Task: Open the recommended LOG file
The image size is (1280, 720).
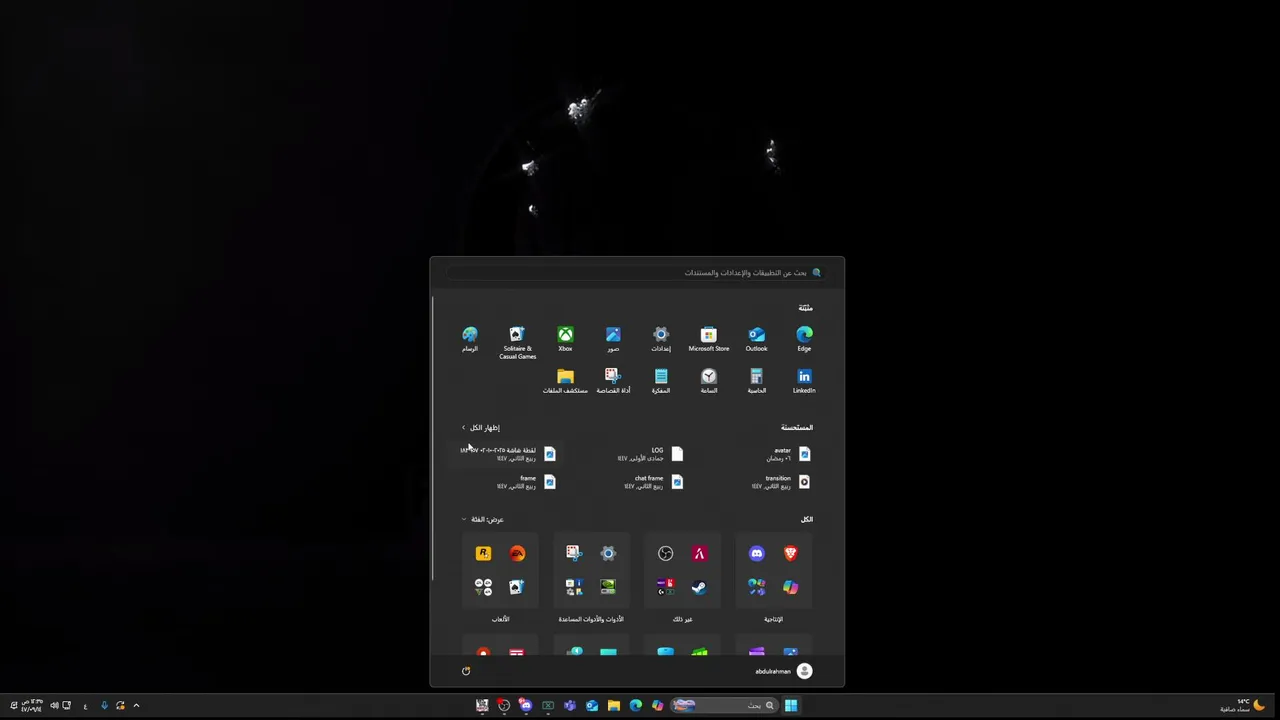Action: (x=650, y=454)
